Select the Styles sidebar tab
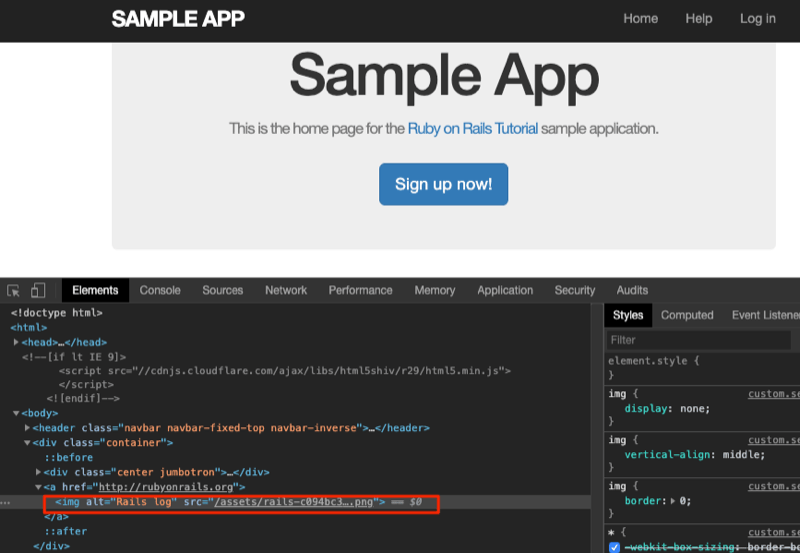The image size is (800, 553). tap(628, 315)
